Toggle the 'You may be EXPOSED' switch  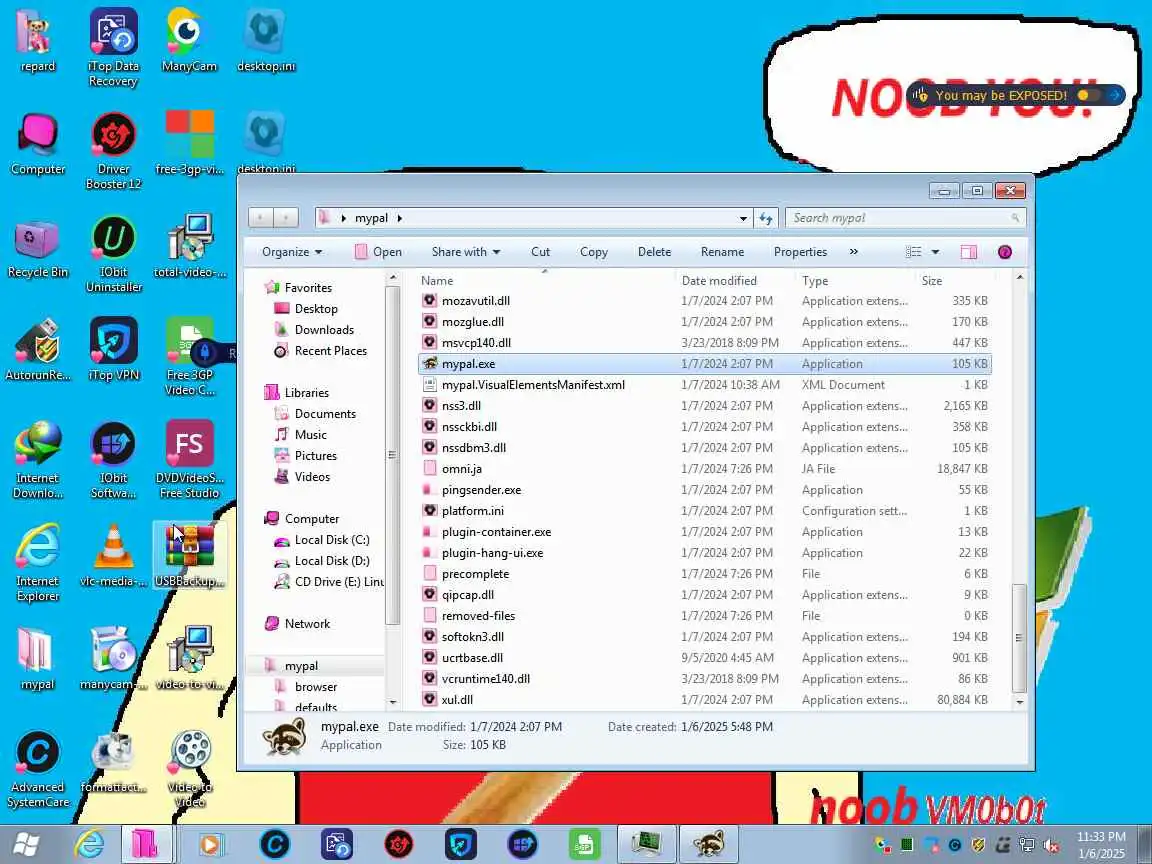1088,95
